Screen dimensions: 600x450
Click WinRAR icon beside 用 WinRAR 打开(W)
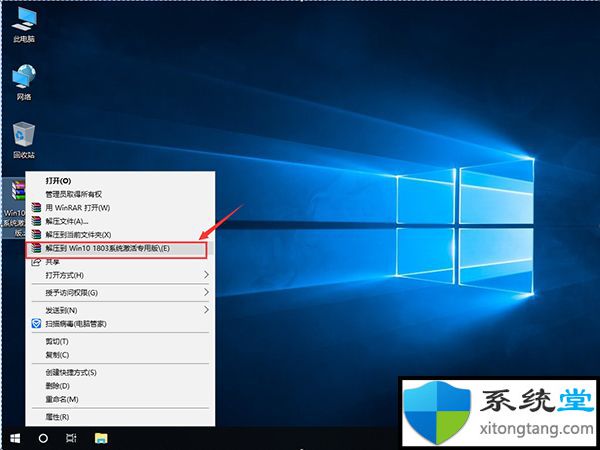click(x=36, y=208)
